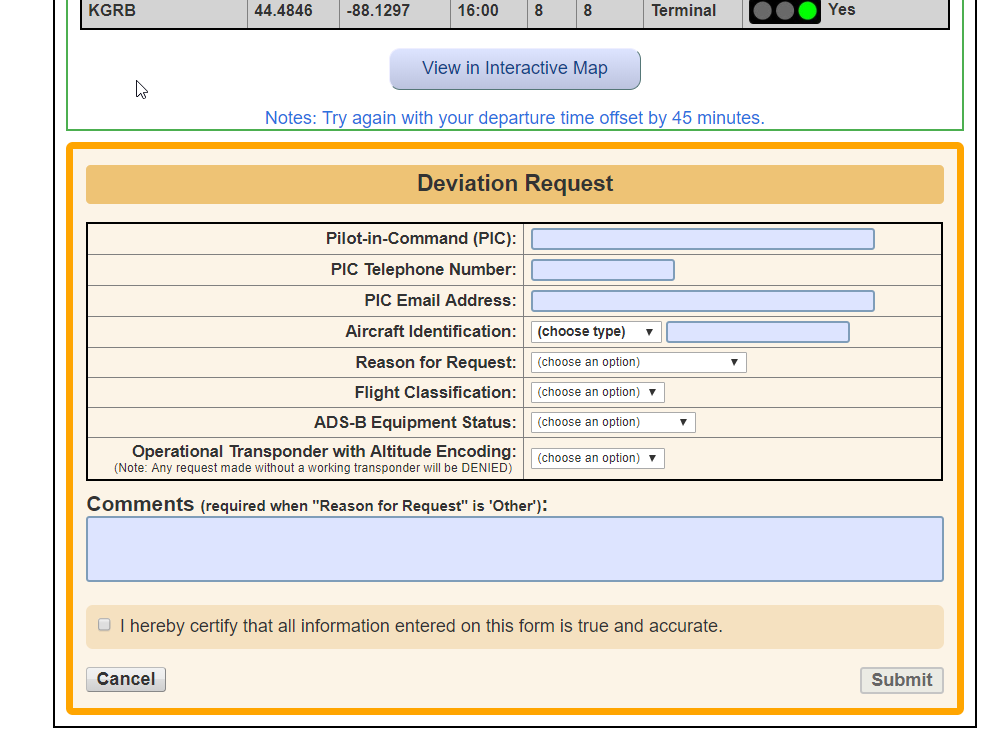Click the Pilot-in-Command name field
This screenshot has height=742, width=990.
coord(702,238)
